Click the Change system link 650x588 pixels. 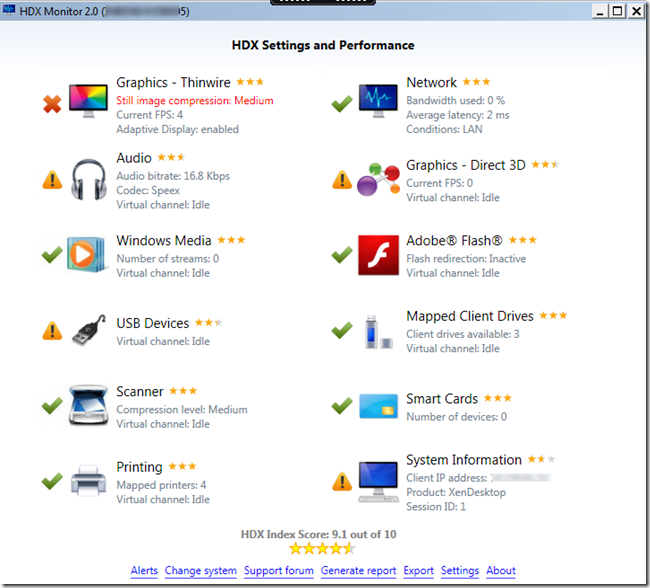point(201,571)
